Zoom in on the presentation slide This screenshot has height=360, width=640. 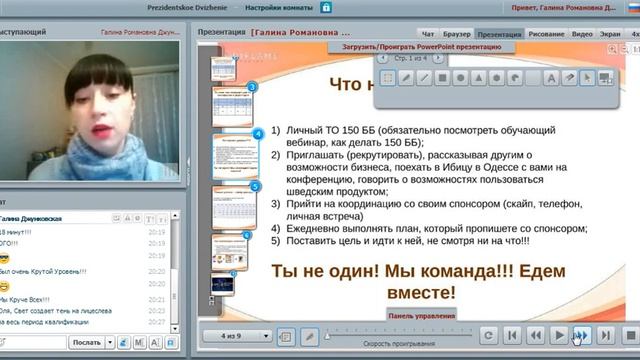[x=612, y=49]
